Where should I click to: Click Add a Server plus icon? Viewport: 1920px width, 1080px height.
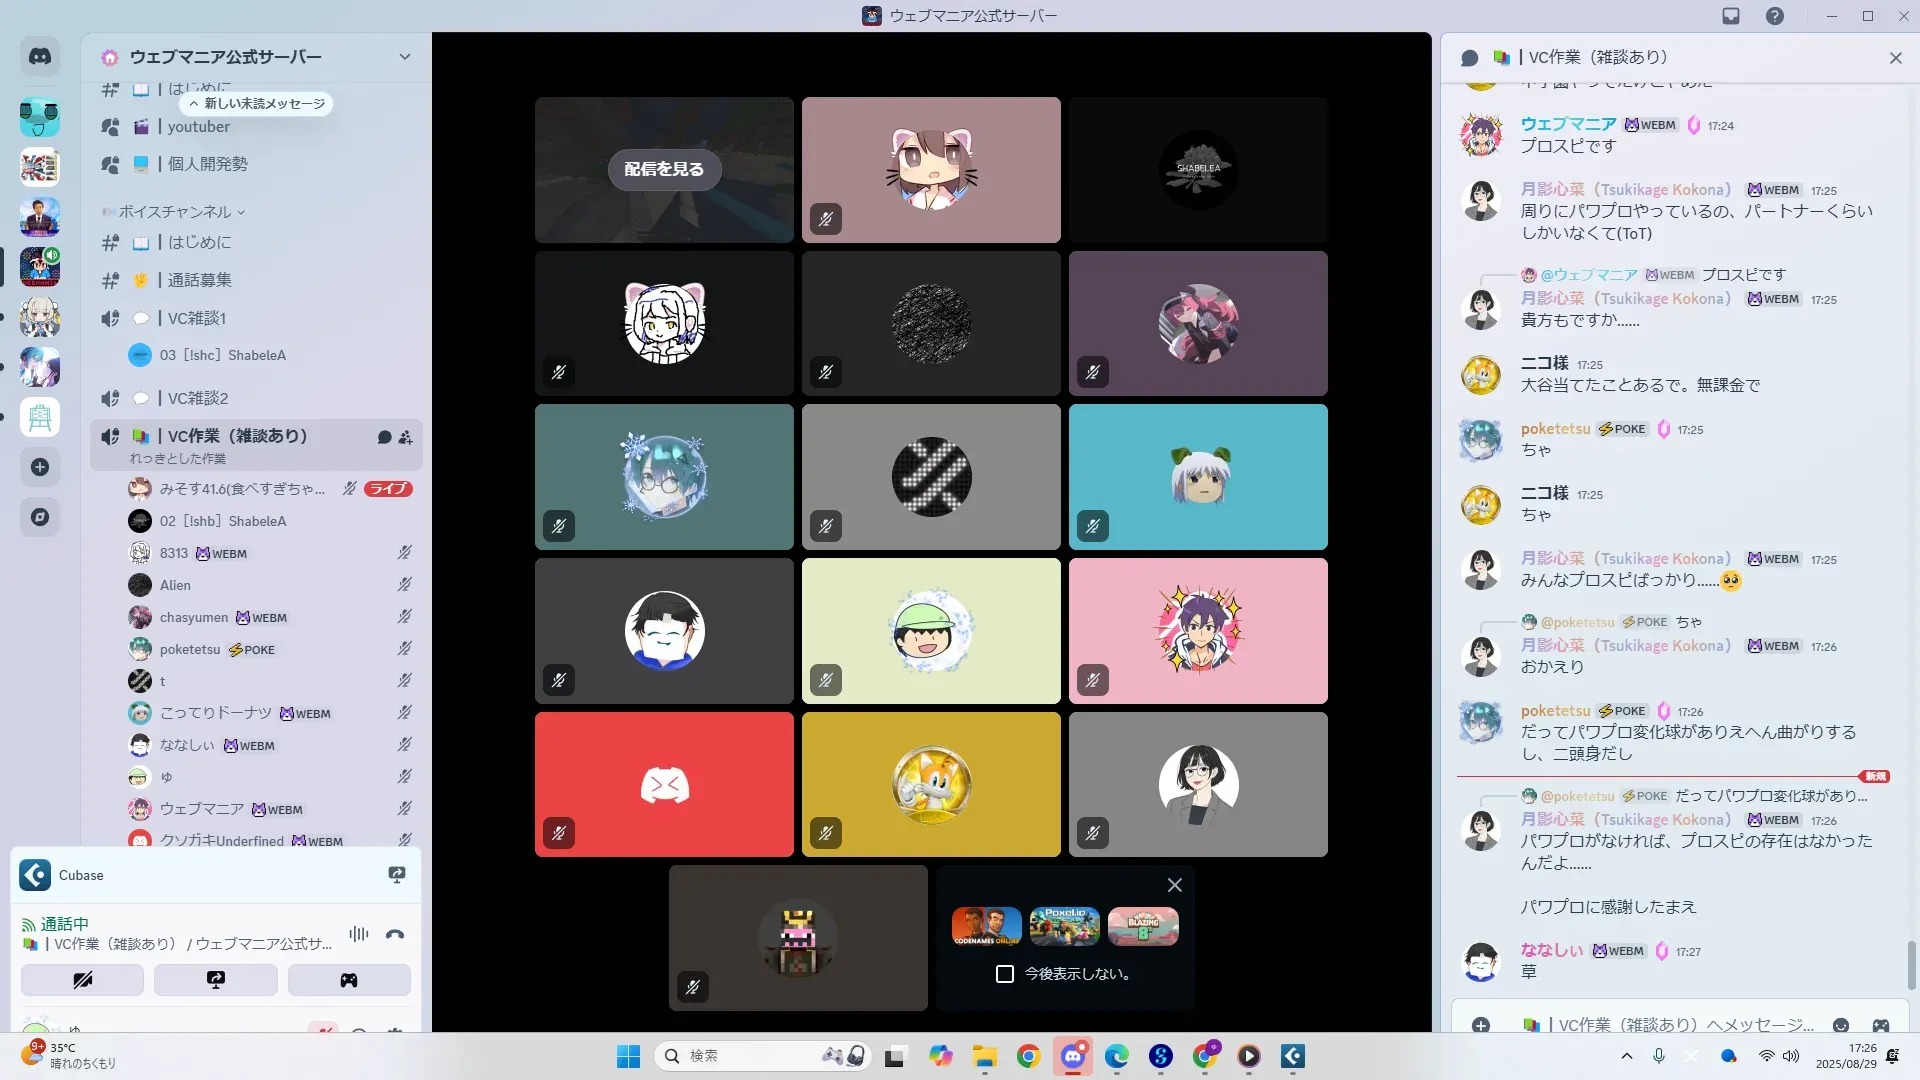coord(40,467)
